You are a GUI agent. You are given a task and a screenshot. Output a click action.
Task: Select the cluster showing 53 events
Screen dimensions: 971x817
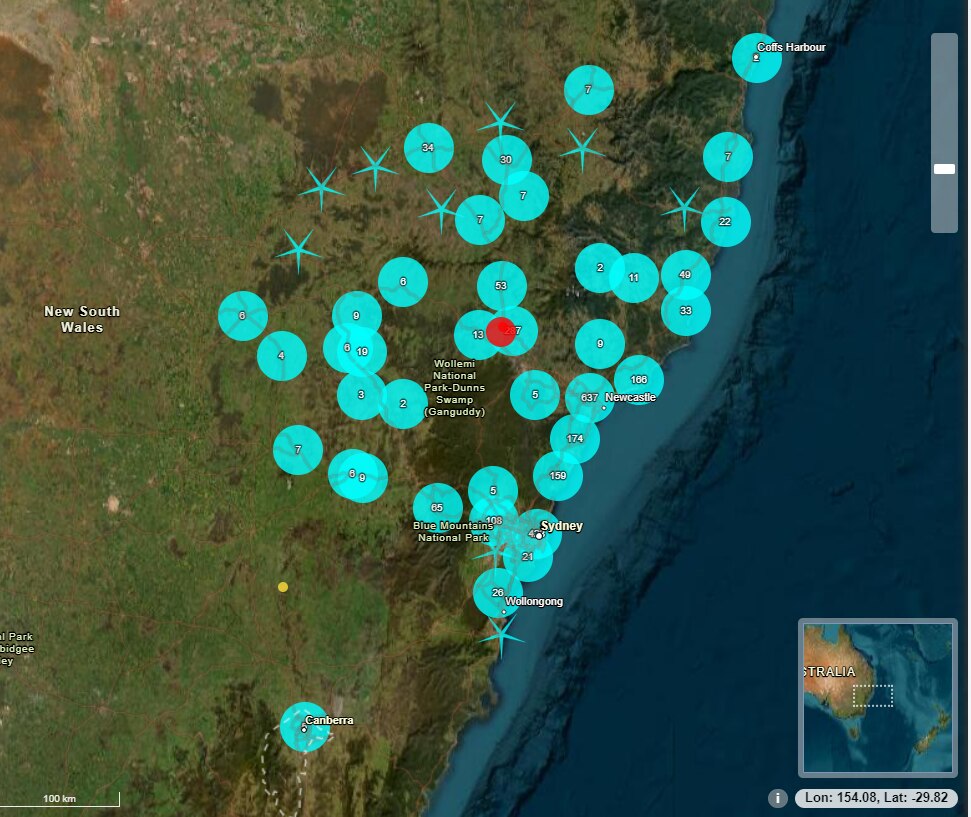[x=500, y=285]
